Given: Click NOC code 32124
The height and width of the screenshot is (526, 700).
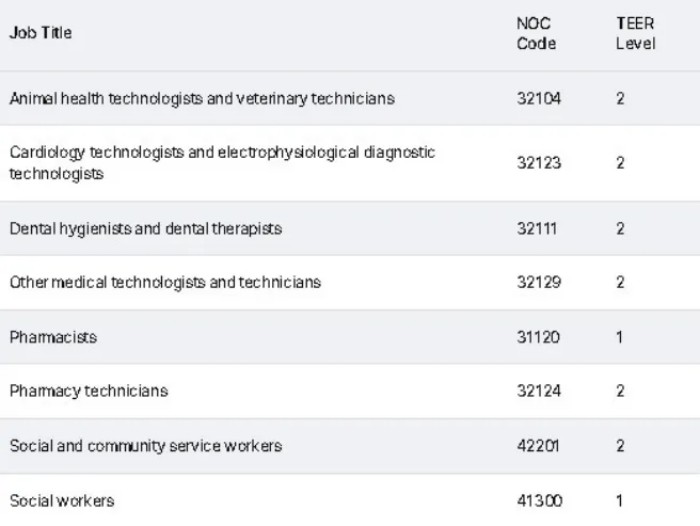Looking at the screenshot, I should [x=539, y=391].
